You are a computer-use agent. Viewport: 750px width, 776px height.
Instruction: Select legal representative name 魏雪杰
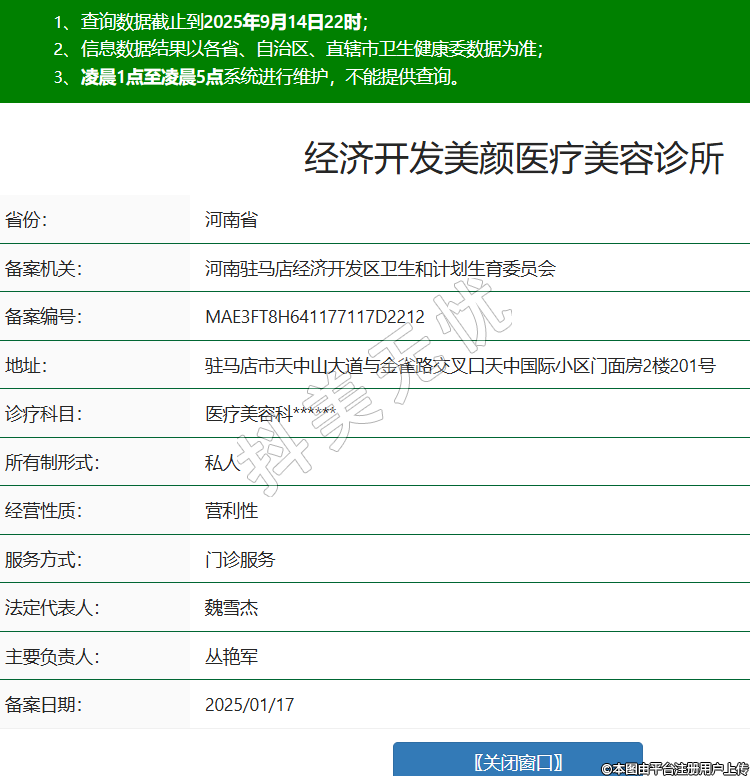231,608
